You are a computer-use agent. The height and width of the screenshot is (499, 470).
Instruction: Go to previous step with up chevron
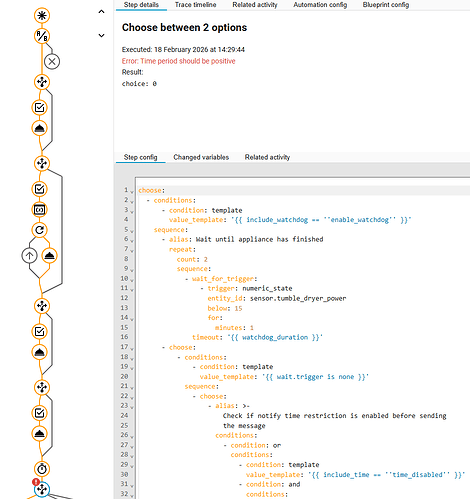[101, 12]
